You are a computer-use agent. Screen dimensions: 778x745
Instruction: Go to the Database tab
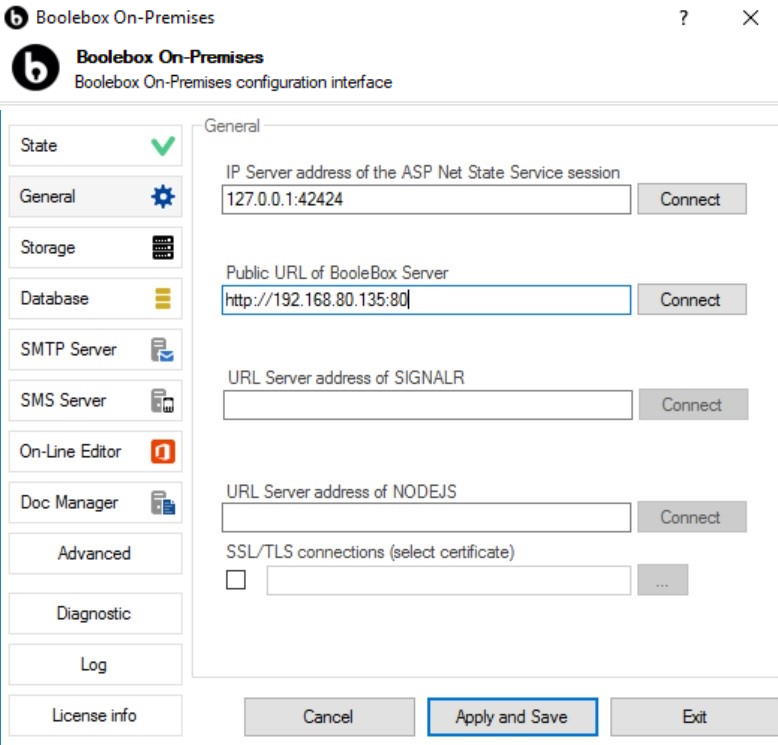(x=95, y=298)
